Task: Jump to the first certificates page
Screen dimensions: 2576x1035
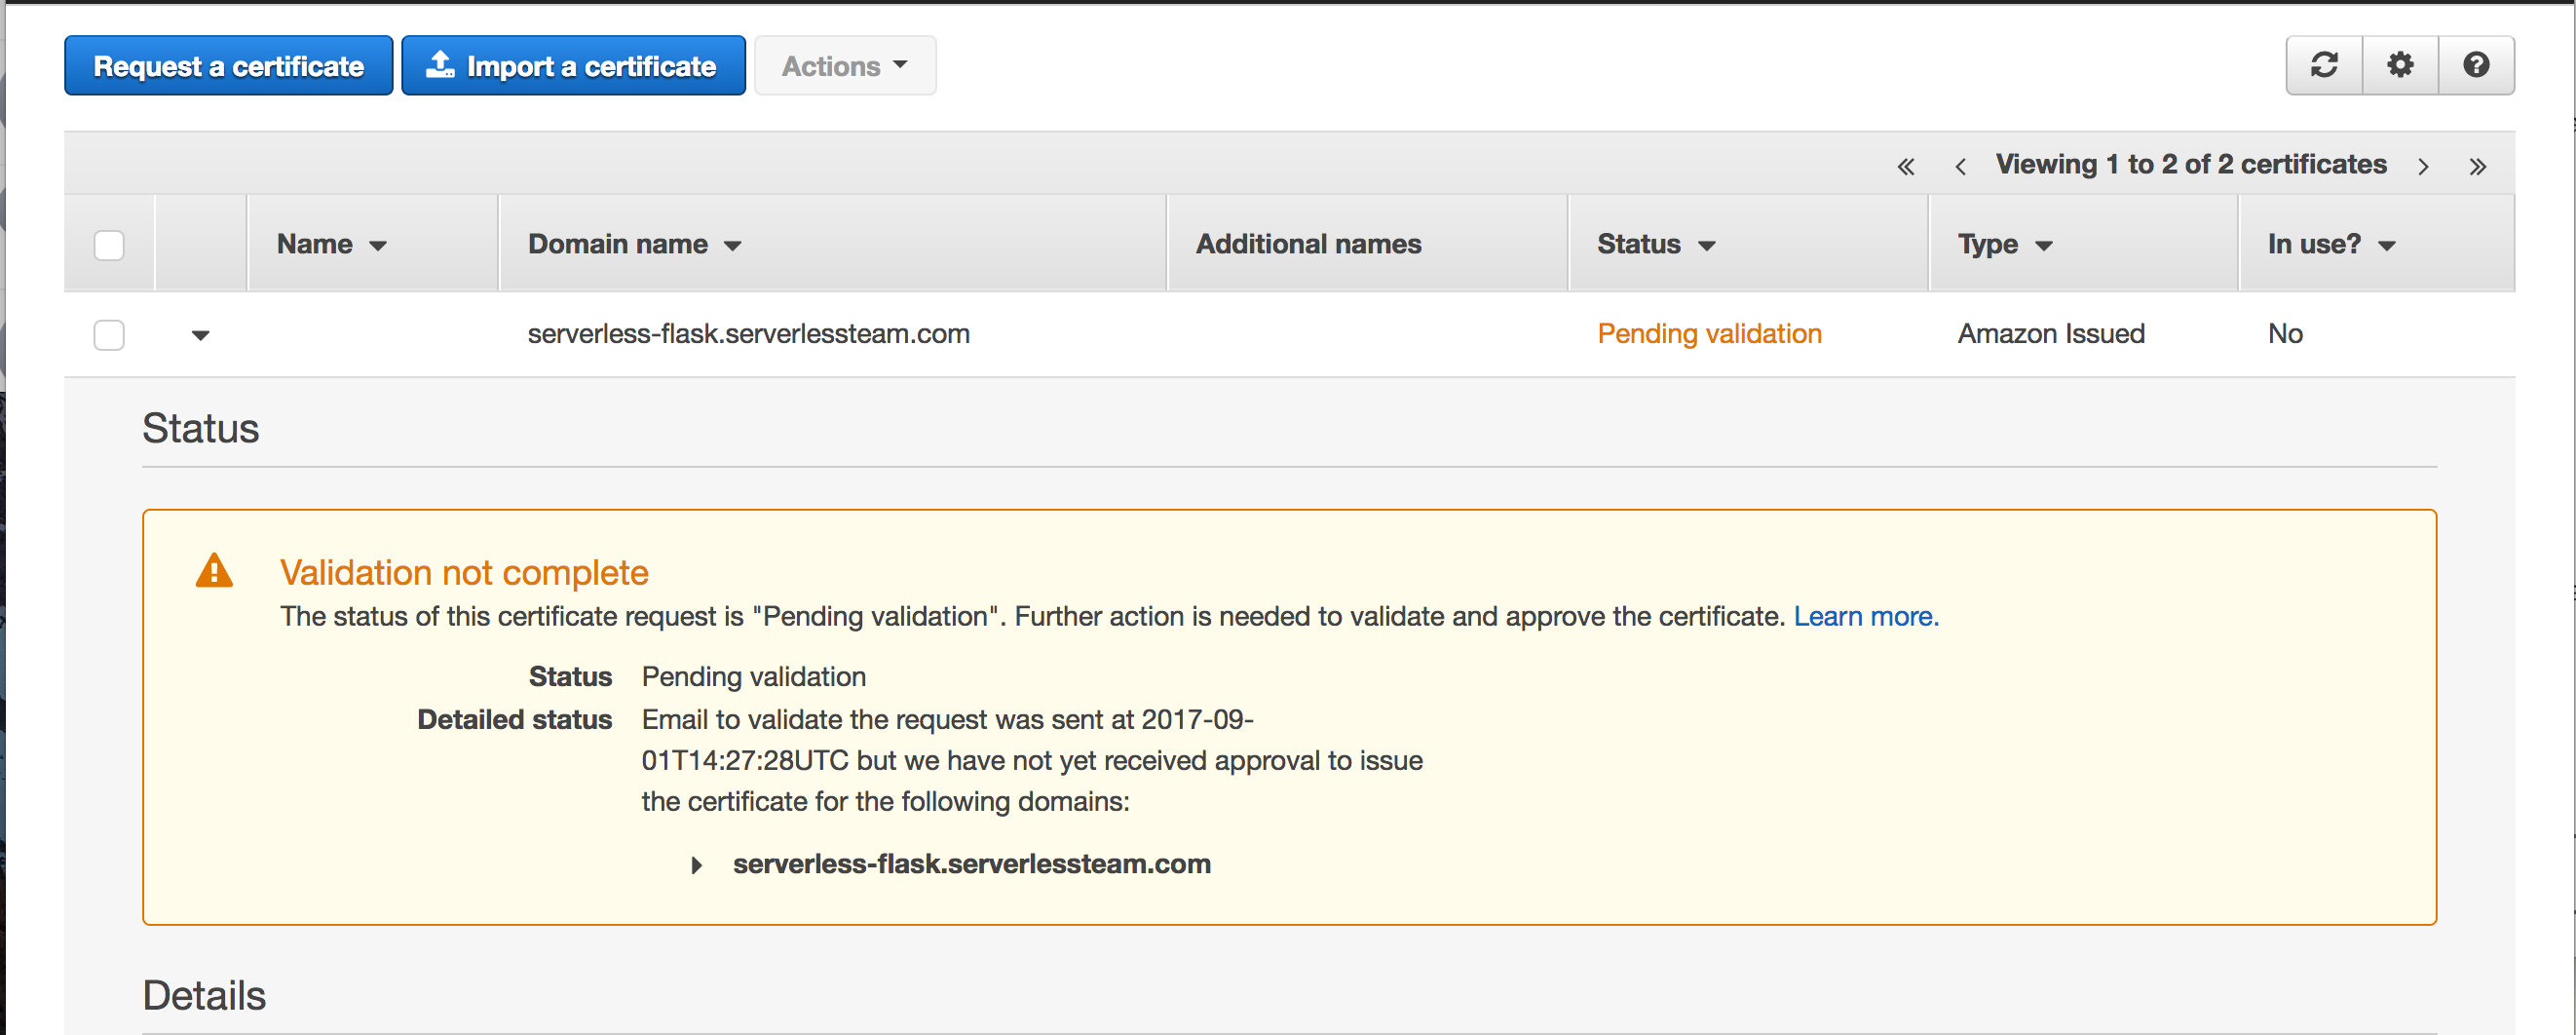Action: point(1905,165)
